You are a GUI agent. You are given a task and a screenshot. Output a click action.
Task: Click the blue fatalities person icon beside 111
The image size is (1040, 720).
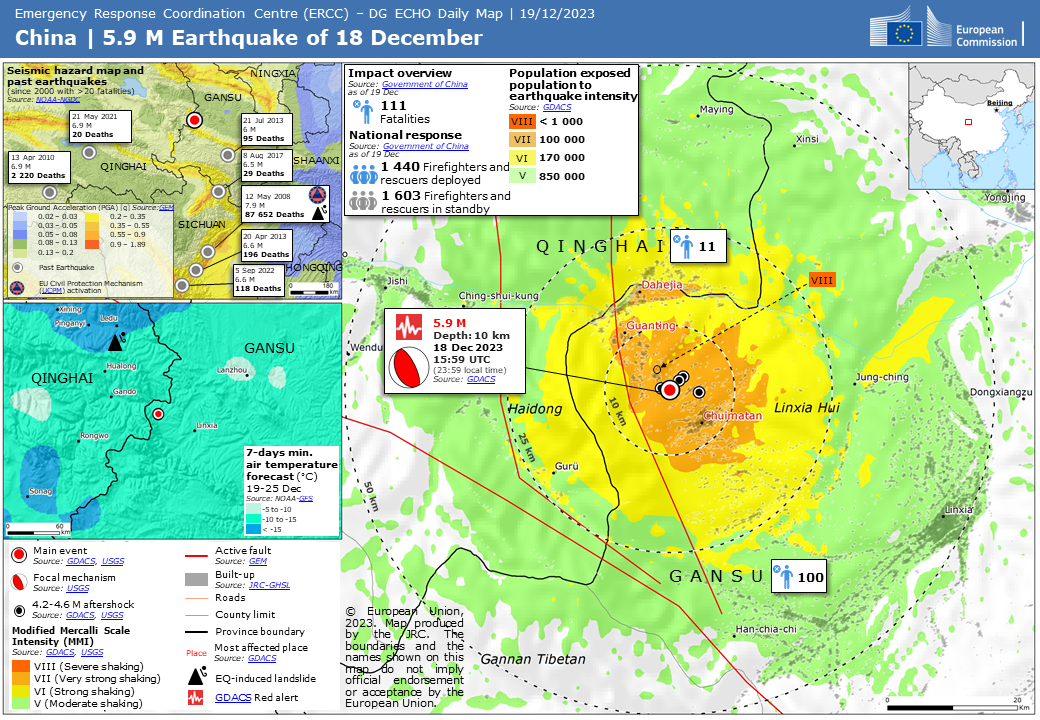click(x=363, y=110)
